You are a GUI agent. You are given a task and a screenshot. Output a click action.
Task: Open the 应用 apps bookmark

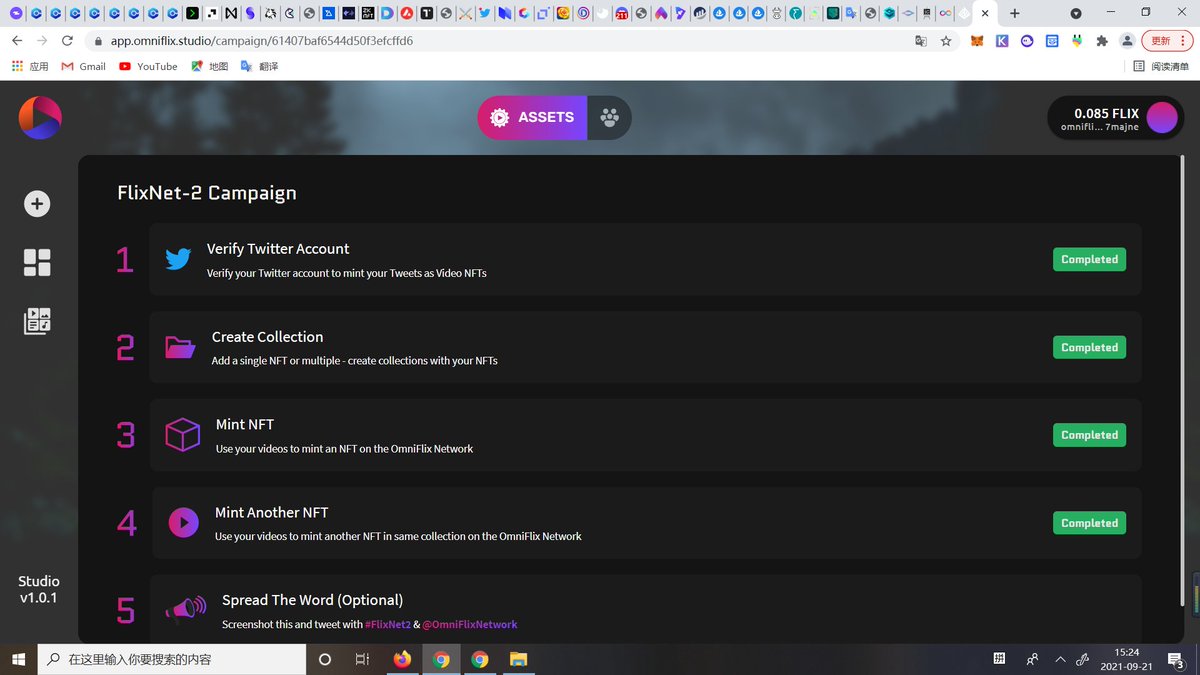coord(30,66)
